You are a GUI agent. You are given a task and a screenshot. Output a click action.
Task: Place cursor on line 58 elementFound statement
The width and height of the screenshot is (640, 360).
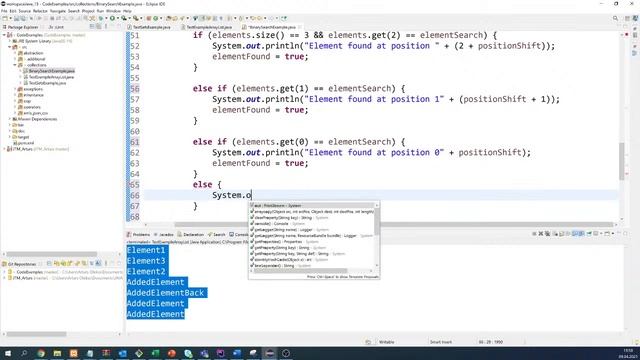pyautogui.click(x=260, y=110)
